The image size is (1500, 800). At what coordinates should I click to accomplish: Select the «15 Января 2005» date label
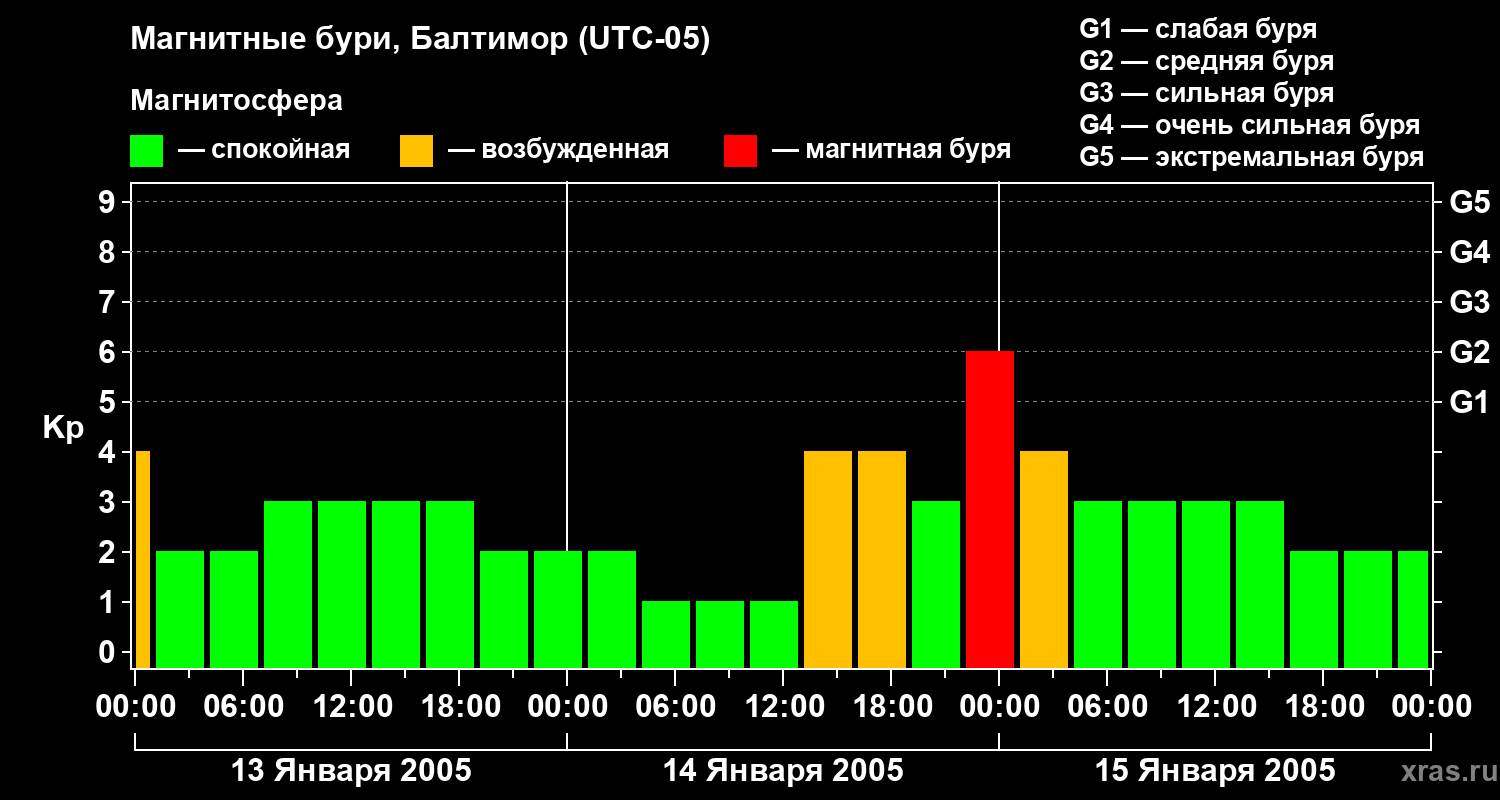(x=1215, y=771)
